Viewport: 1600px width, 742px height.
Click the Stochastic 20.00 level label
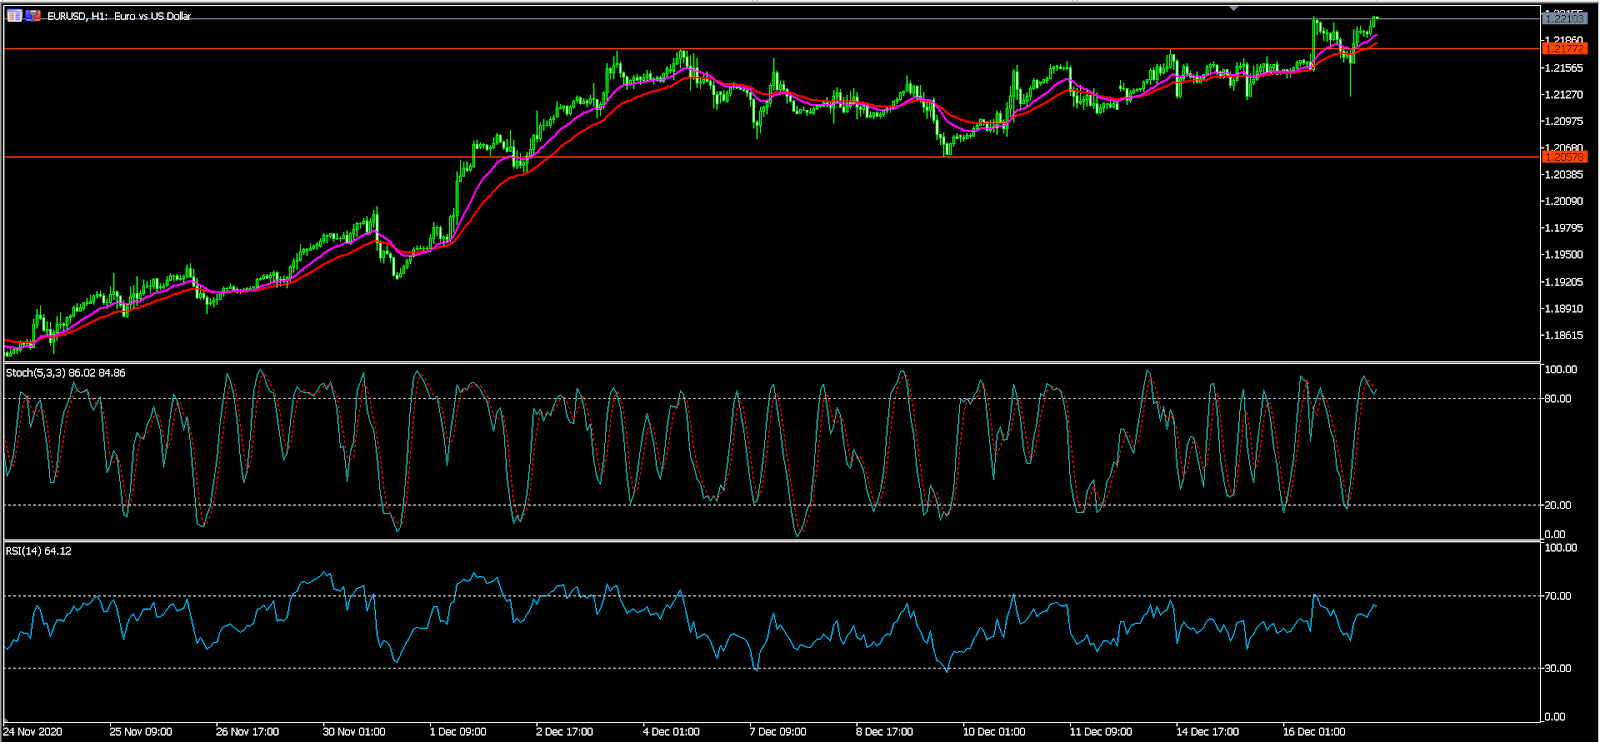(x=1558, y=505)
